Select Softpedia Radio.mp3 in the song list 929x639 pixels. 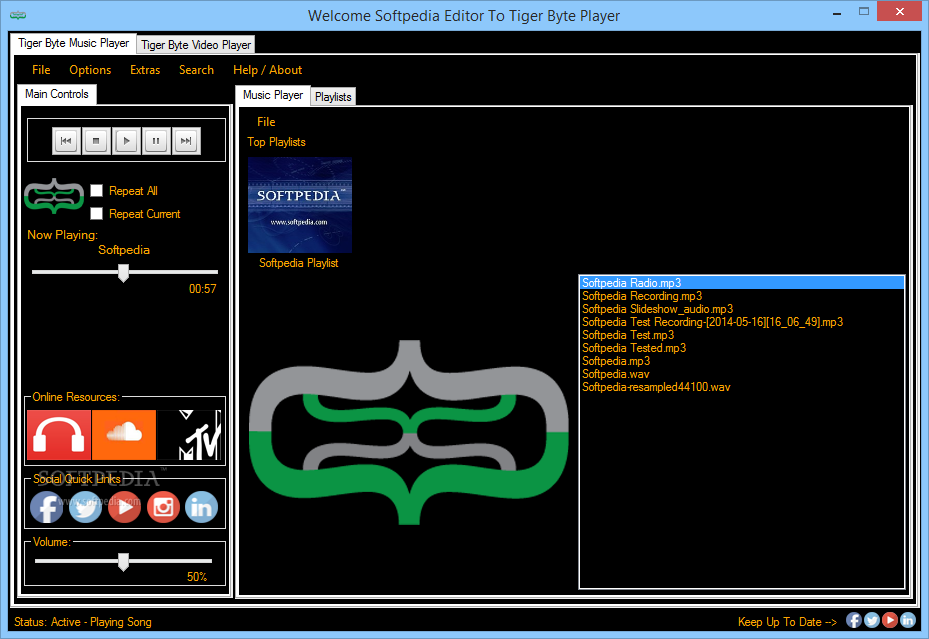point(742,283)
